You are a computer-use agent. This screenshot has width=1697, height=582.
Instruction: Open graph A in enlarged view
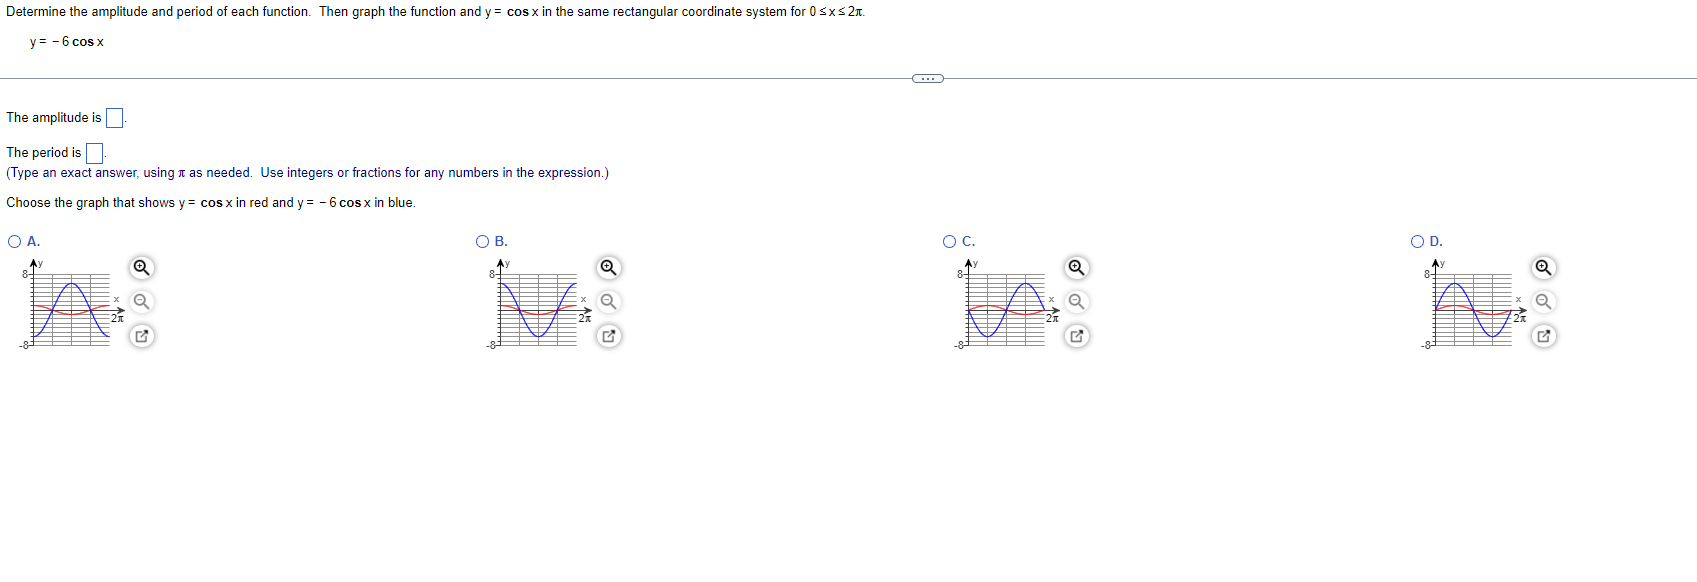[141, 336]
